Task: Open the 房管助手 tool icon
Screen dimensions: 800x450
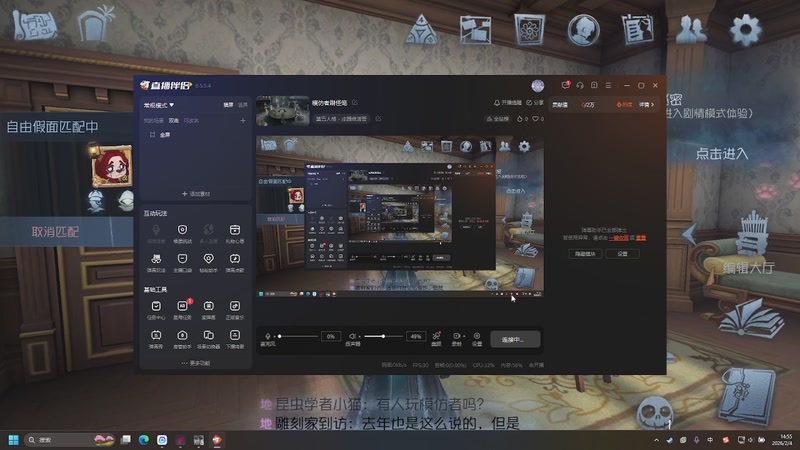Action: (x=182, y=335)
